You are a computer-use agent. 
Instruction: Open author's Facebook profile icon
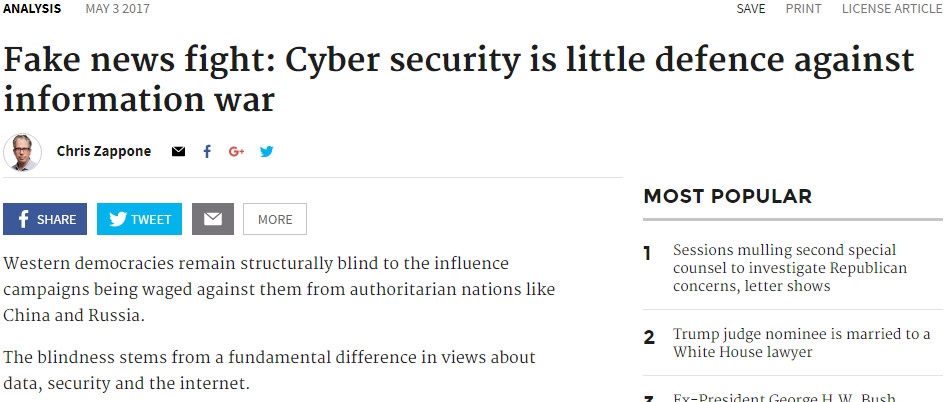tap(207, 151)
